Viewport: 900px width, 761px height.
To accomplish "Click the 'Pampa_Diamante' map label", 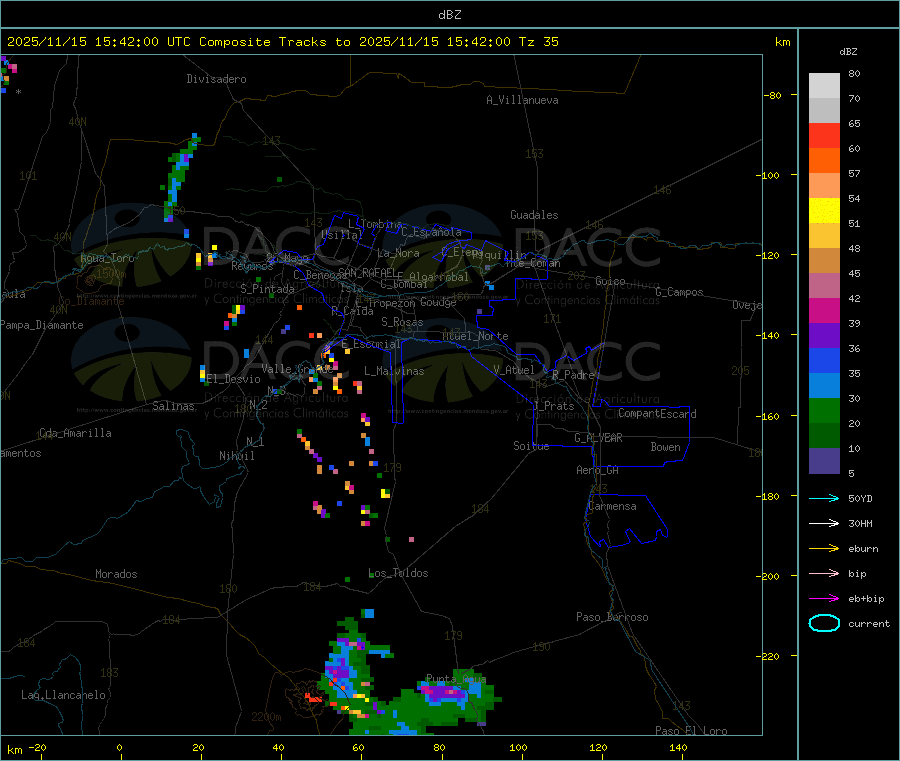I will (41, 325).
